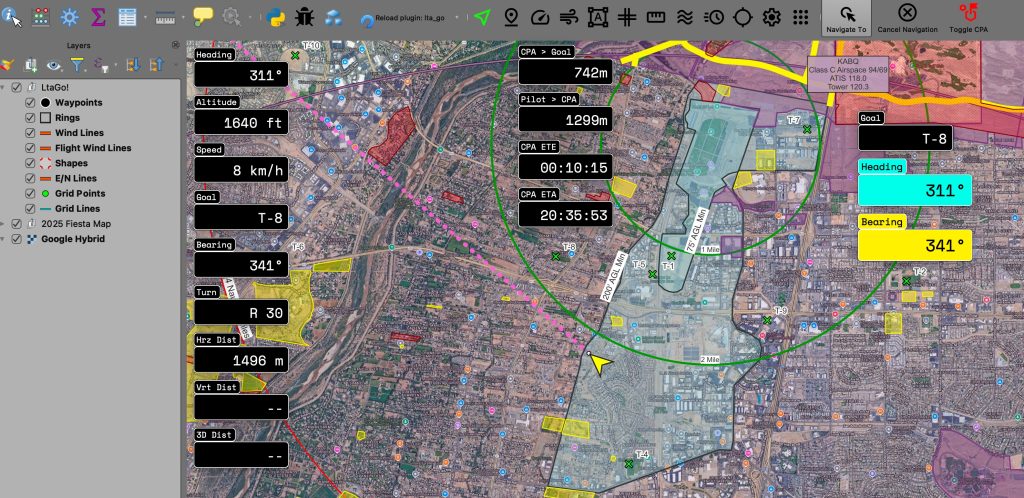The width and height of the screenshot is (1024, 498).
Task: Open the Statistical Summary sigma tool
Action: tap(98, 17)
